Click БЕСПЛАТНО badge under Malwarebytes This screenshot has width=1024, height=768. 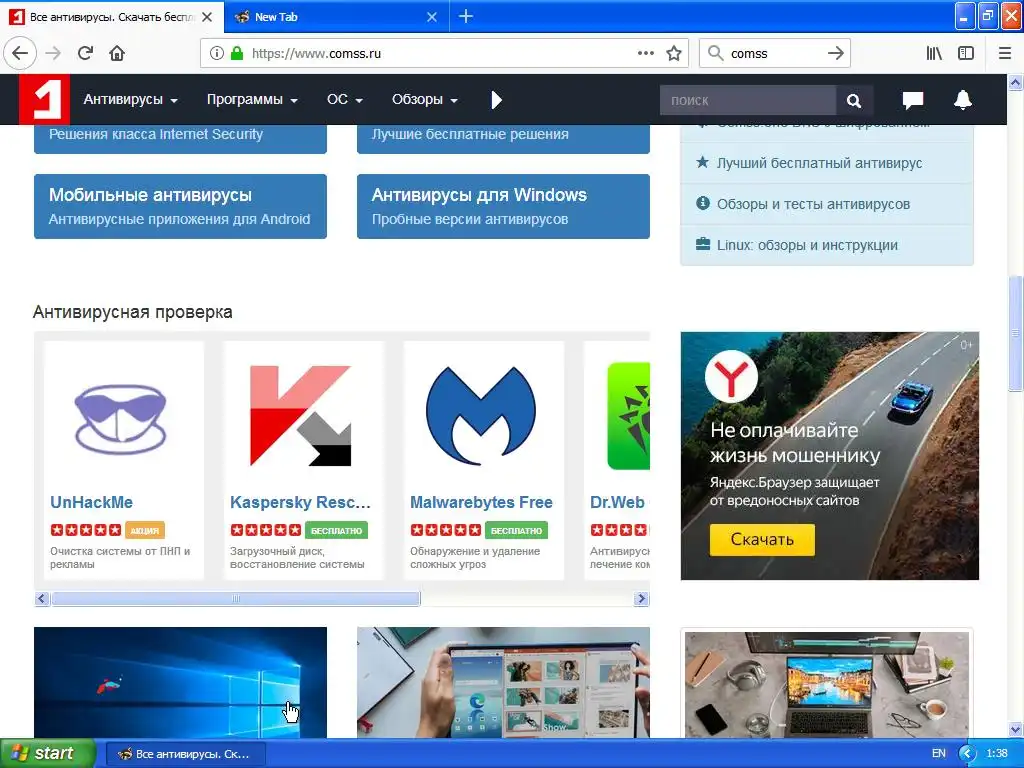pos(516,530)
